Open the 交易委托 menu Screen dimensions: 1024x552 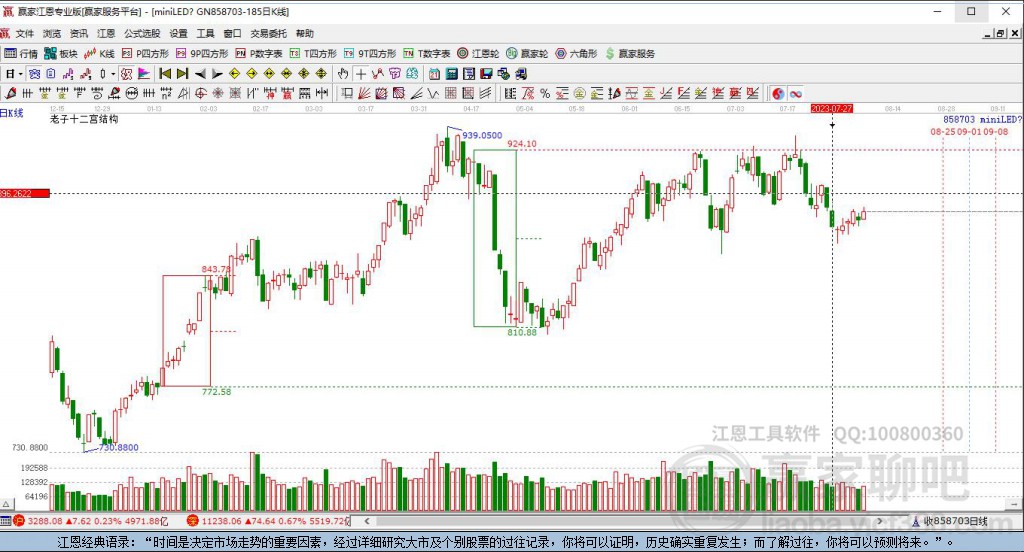click(270, 33)
